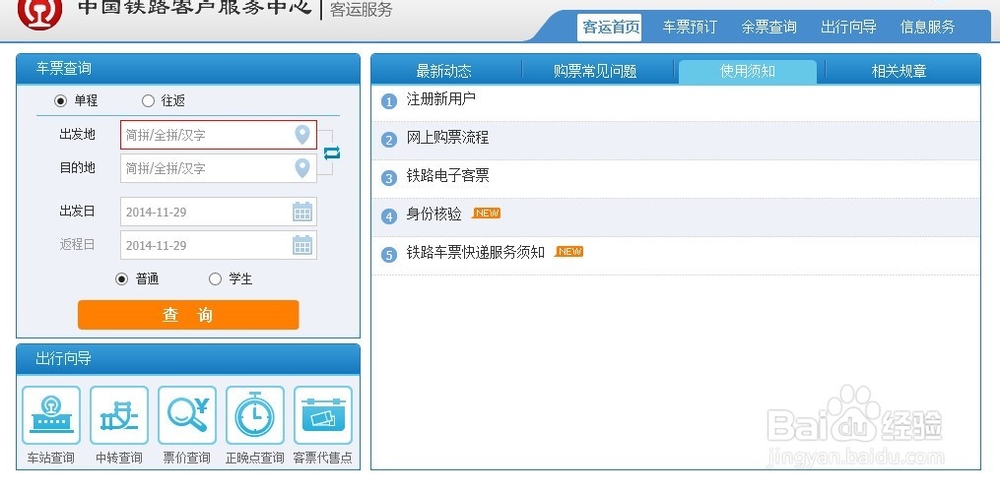Open 余票查询 in top navigation

pyautogui.click(x=768, y=27)
